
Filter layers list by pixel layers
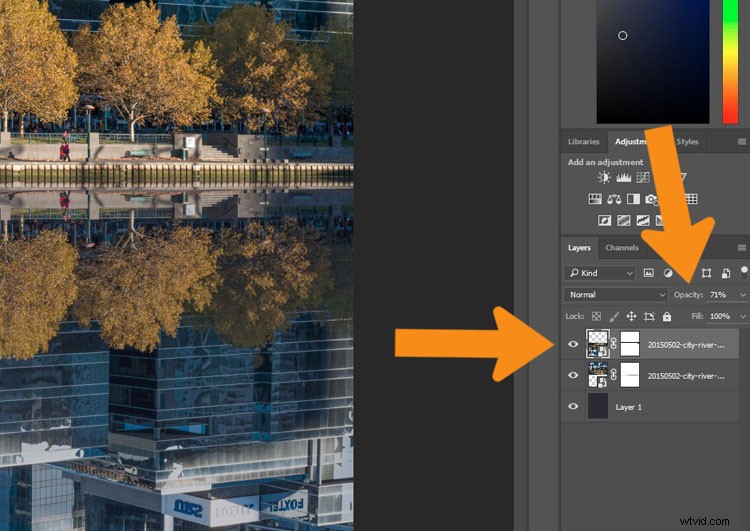(x=649, y=273)
